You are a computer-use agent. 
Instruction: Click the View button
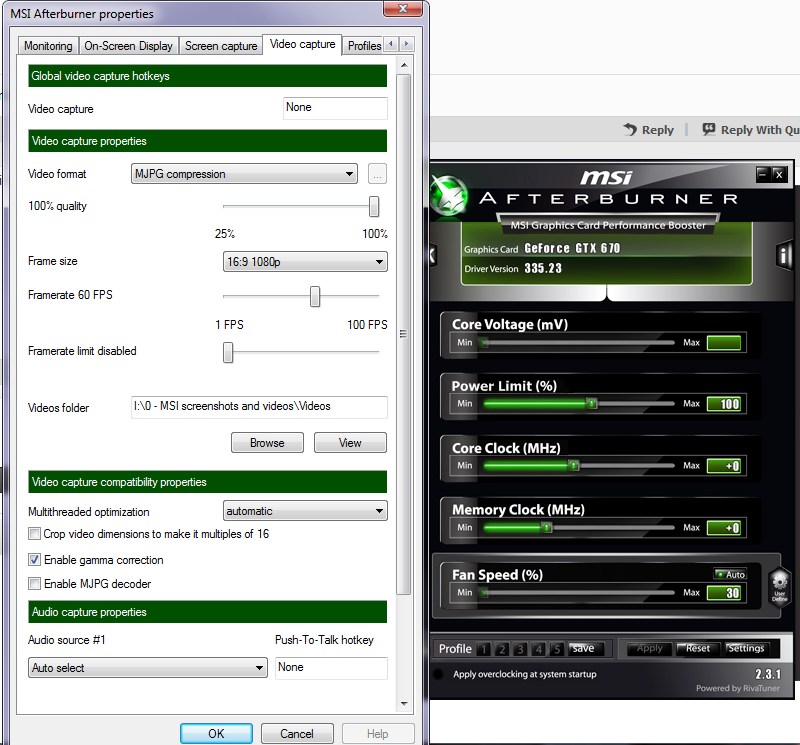pos(350,443)
